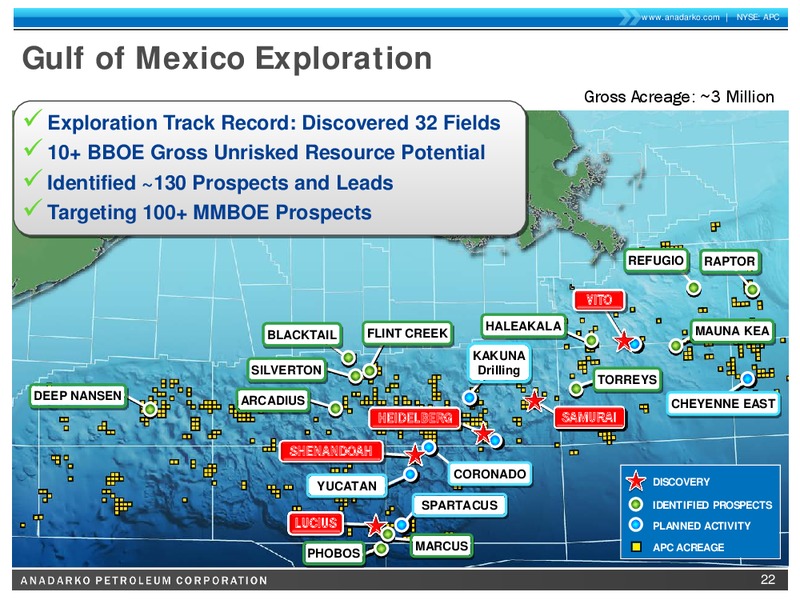Click the red SHENANDOAH label

tap(331, 451)
